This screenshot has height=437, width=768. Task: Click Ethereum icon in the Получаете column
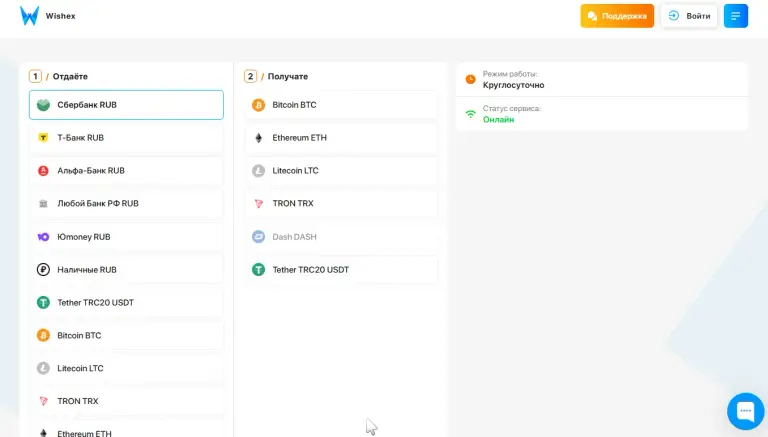point(258,138)
